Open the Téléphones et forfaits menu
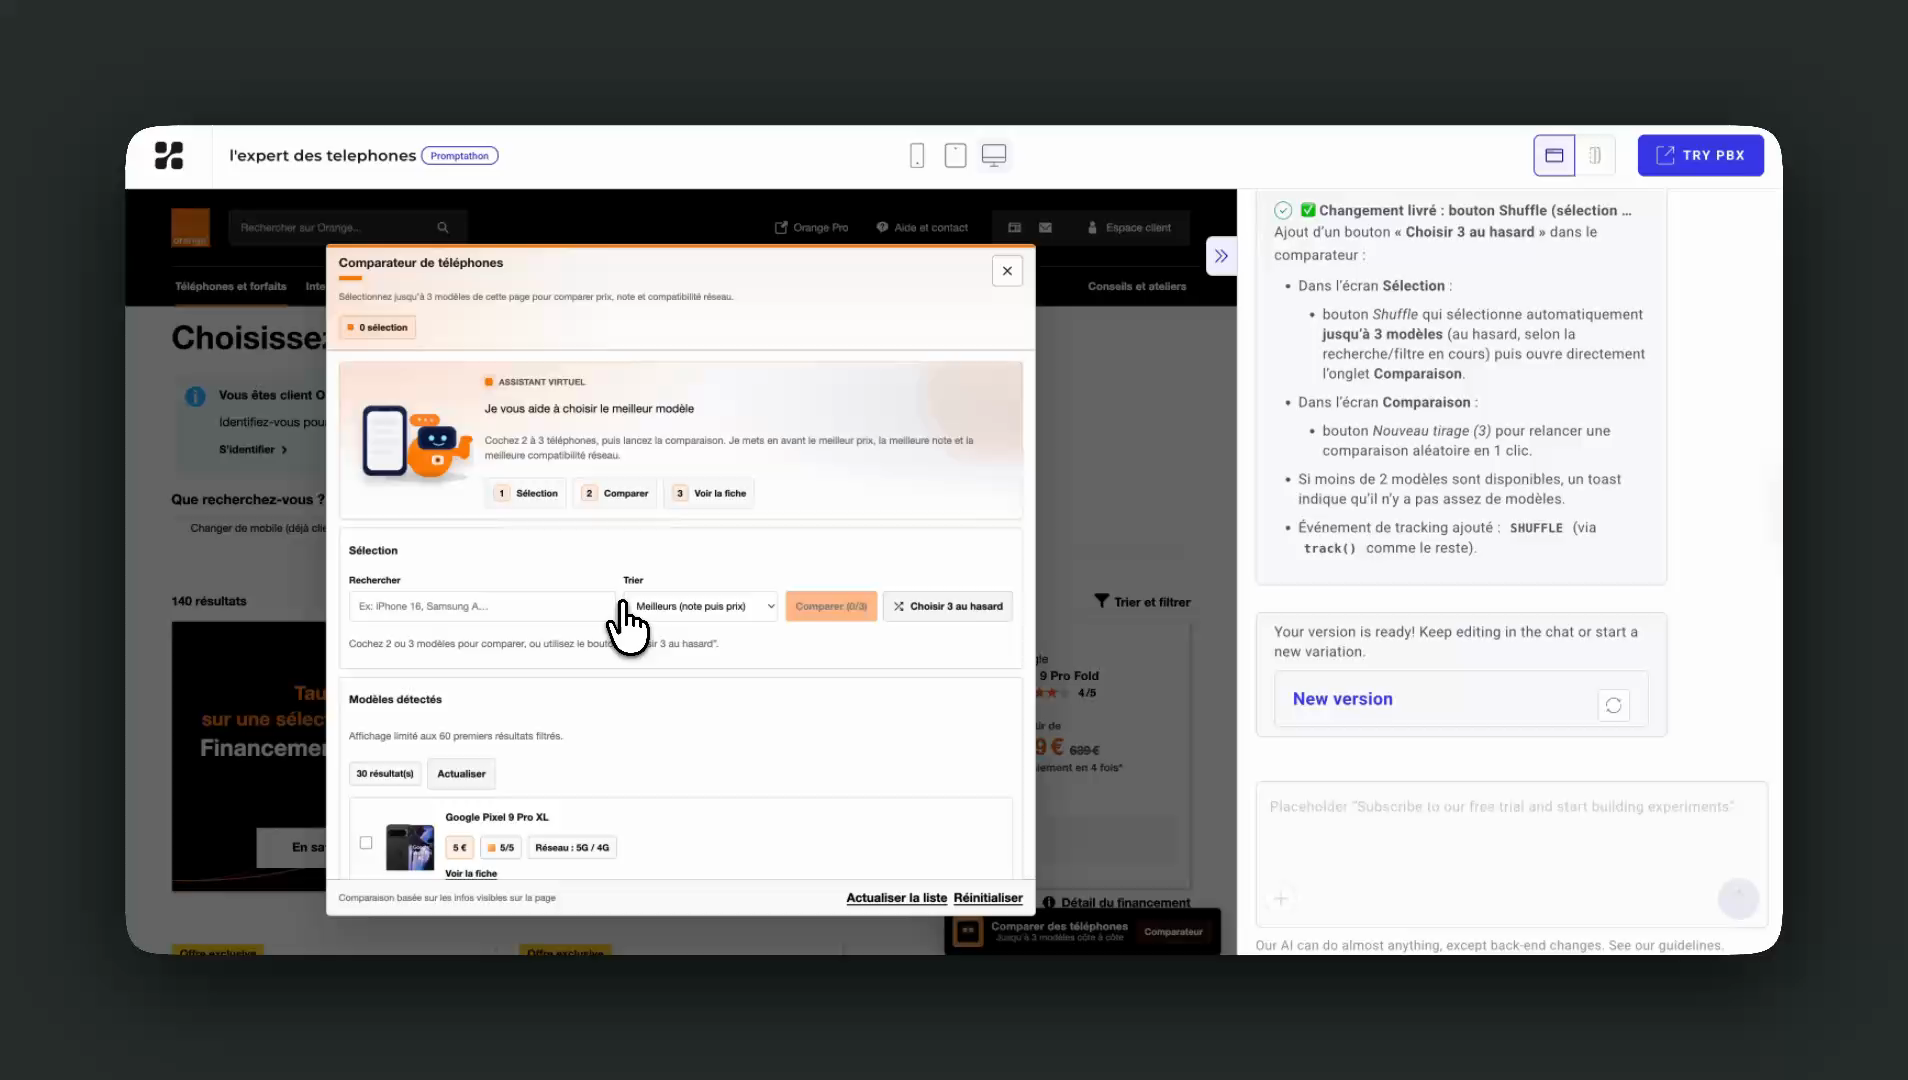This screenshot has height=1080, width=1908. click(x=231, y=286)
